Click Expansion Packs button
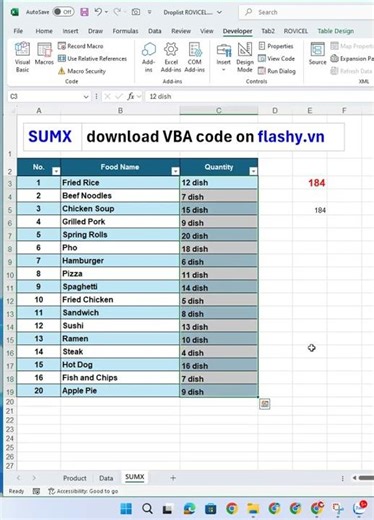 [352, 59]
